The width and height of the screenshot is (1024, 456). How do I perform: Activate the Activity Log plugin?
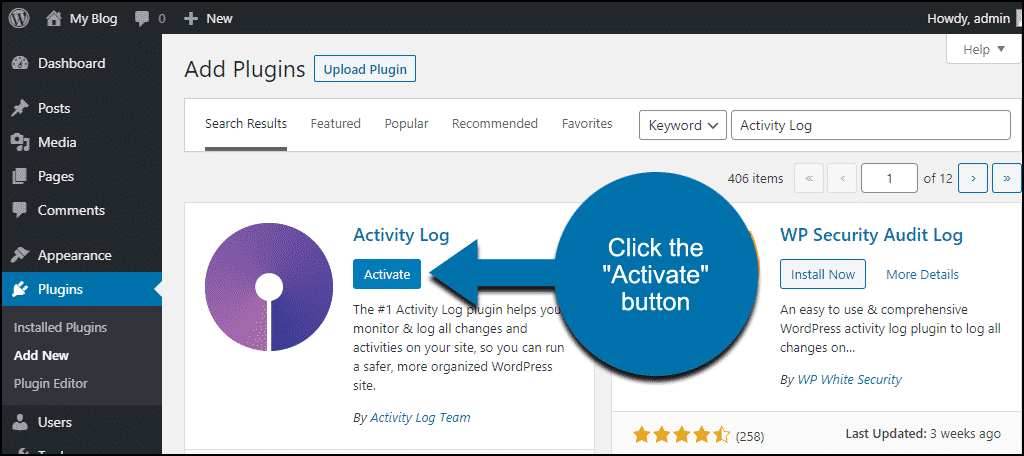point(387,274)
